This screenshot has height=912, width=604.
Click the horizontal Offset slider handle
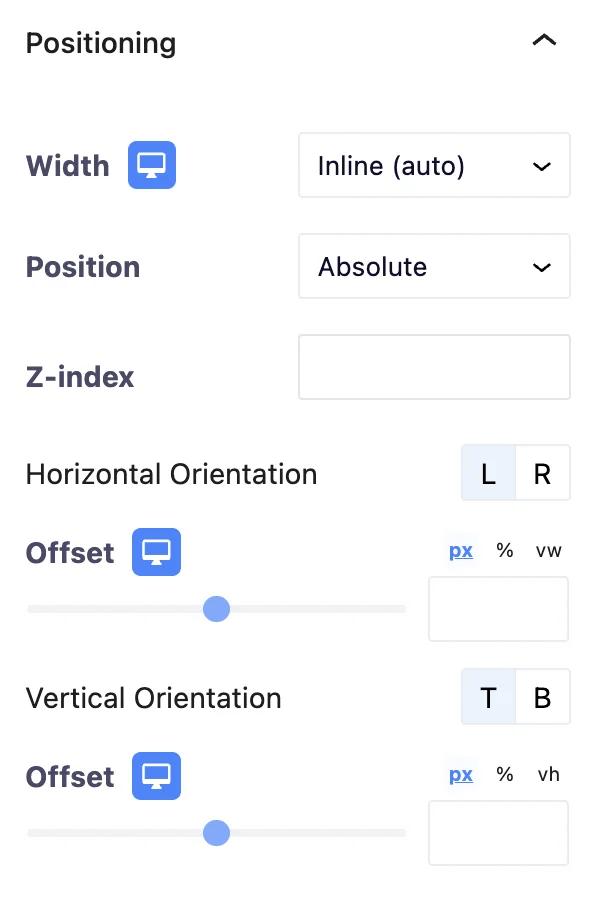(216, 608)
